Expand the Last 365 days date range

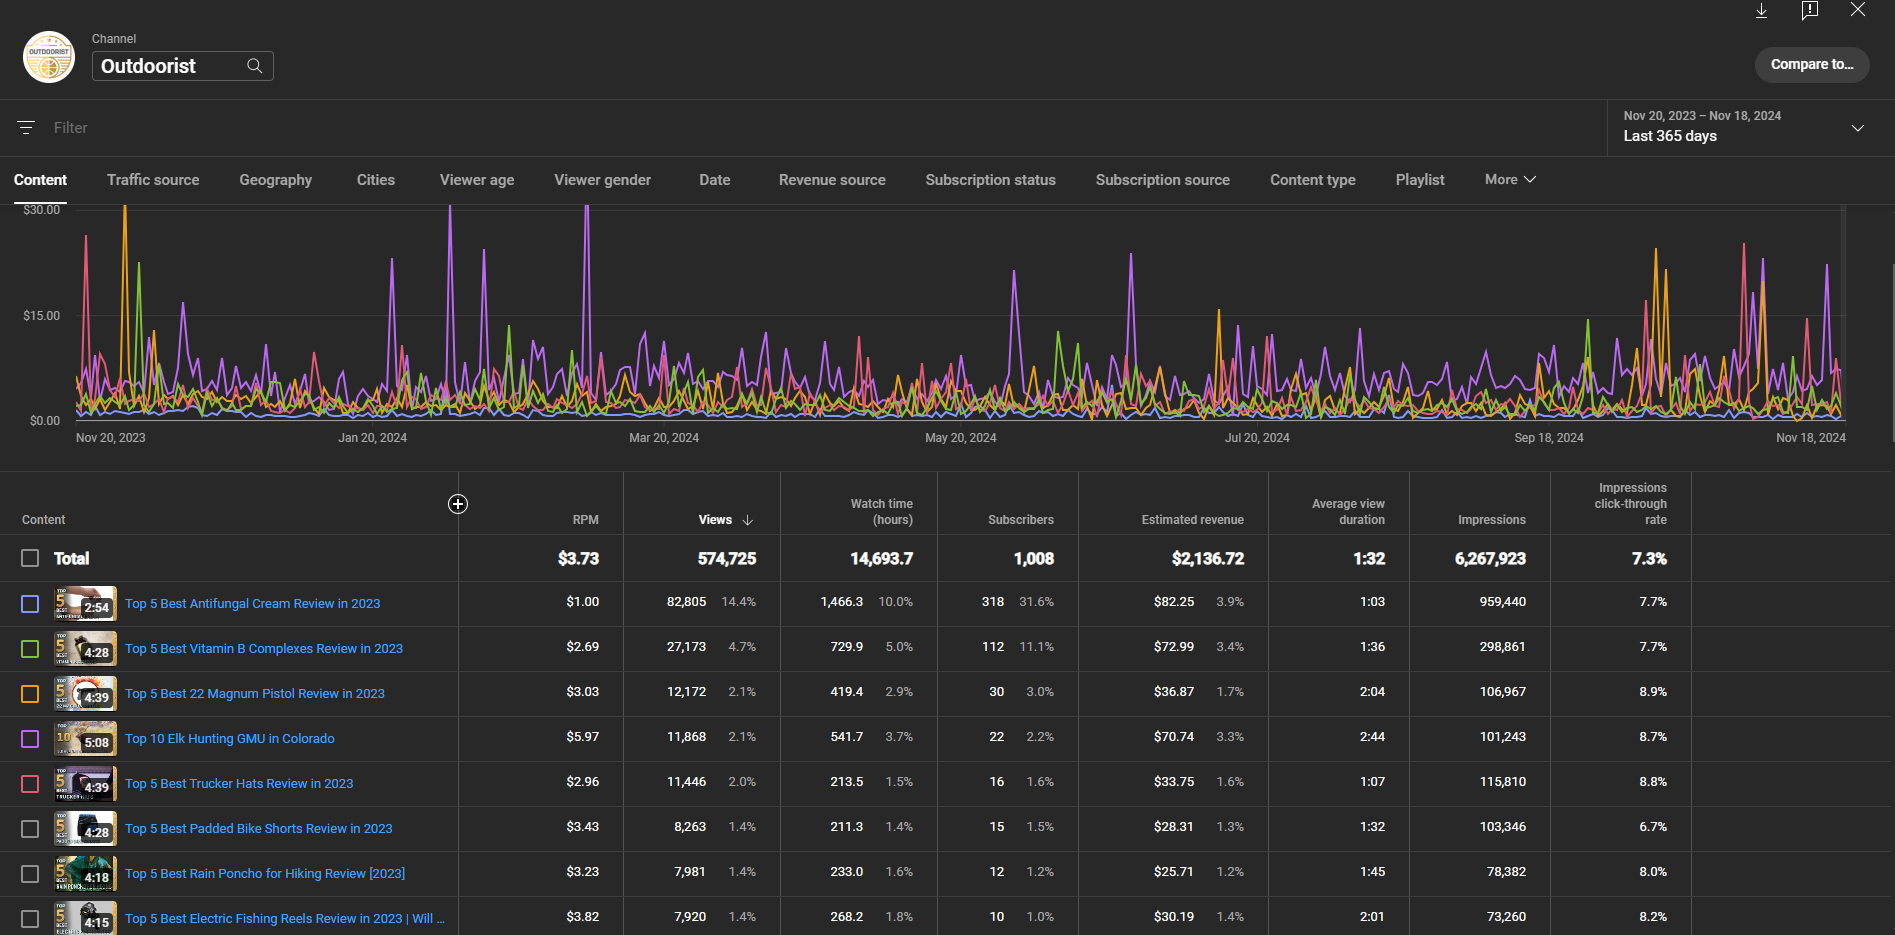[1750, 127]
